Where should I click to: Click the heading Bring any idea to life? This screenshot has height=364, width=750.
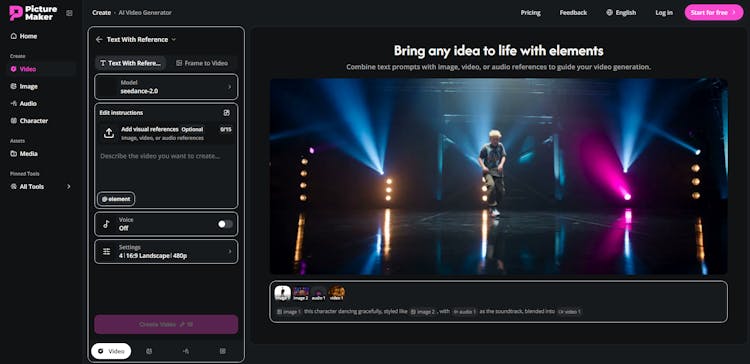coord(498,51)
